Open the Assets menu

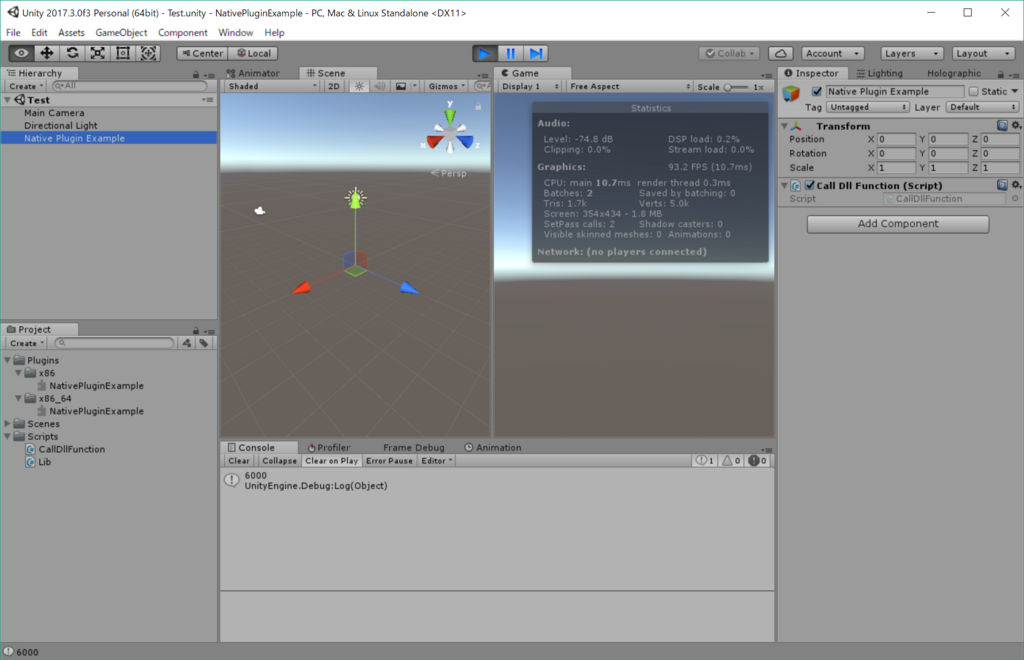click(71, 33)
